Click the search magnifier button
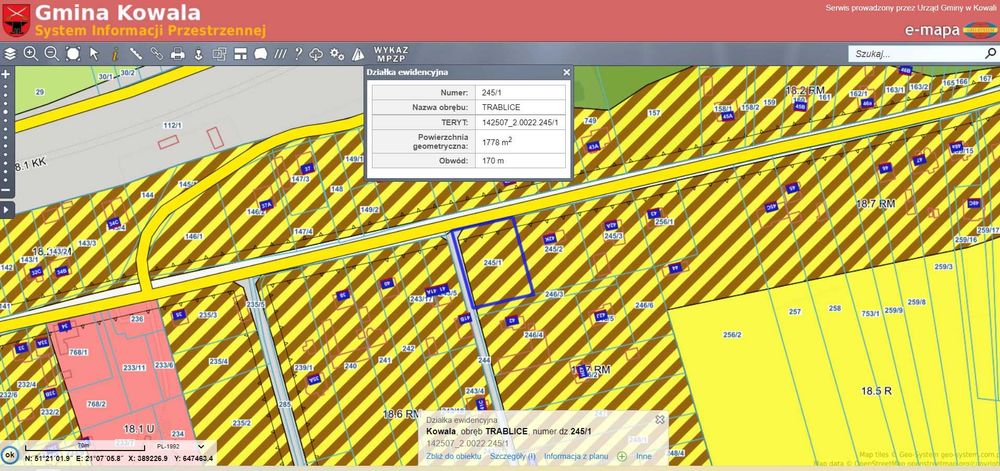The height and width of the screenshot is (471, 1000). pos(990,54)
